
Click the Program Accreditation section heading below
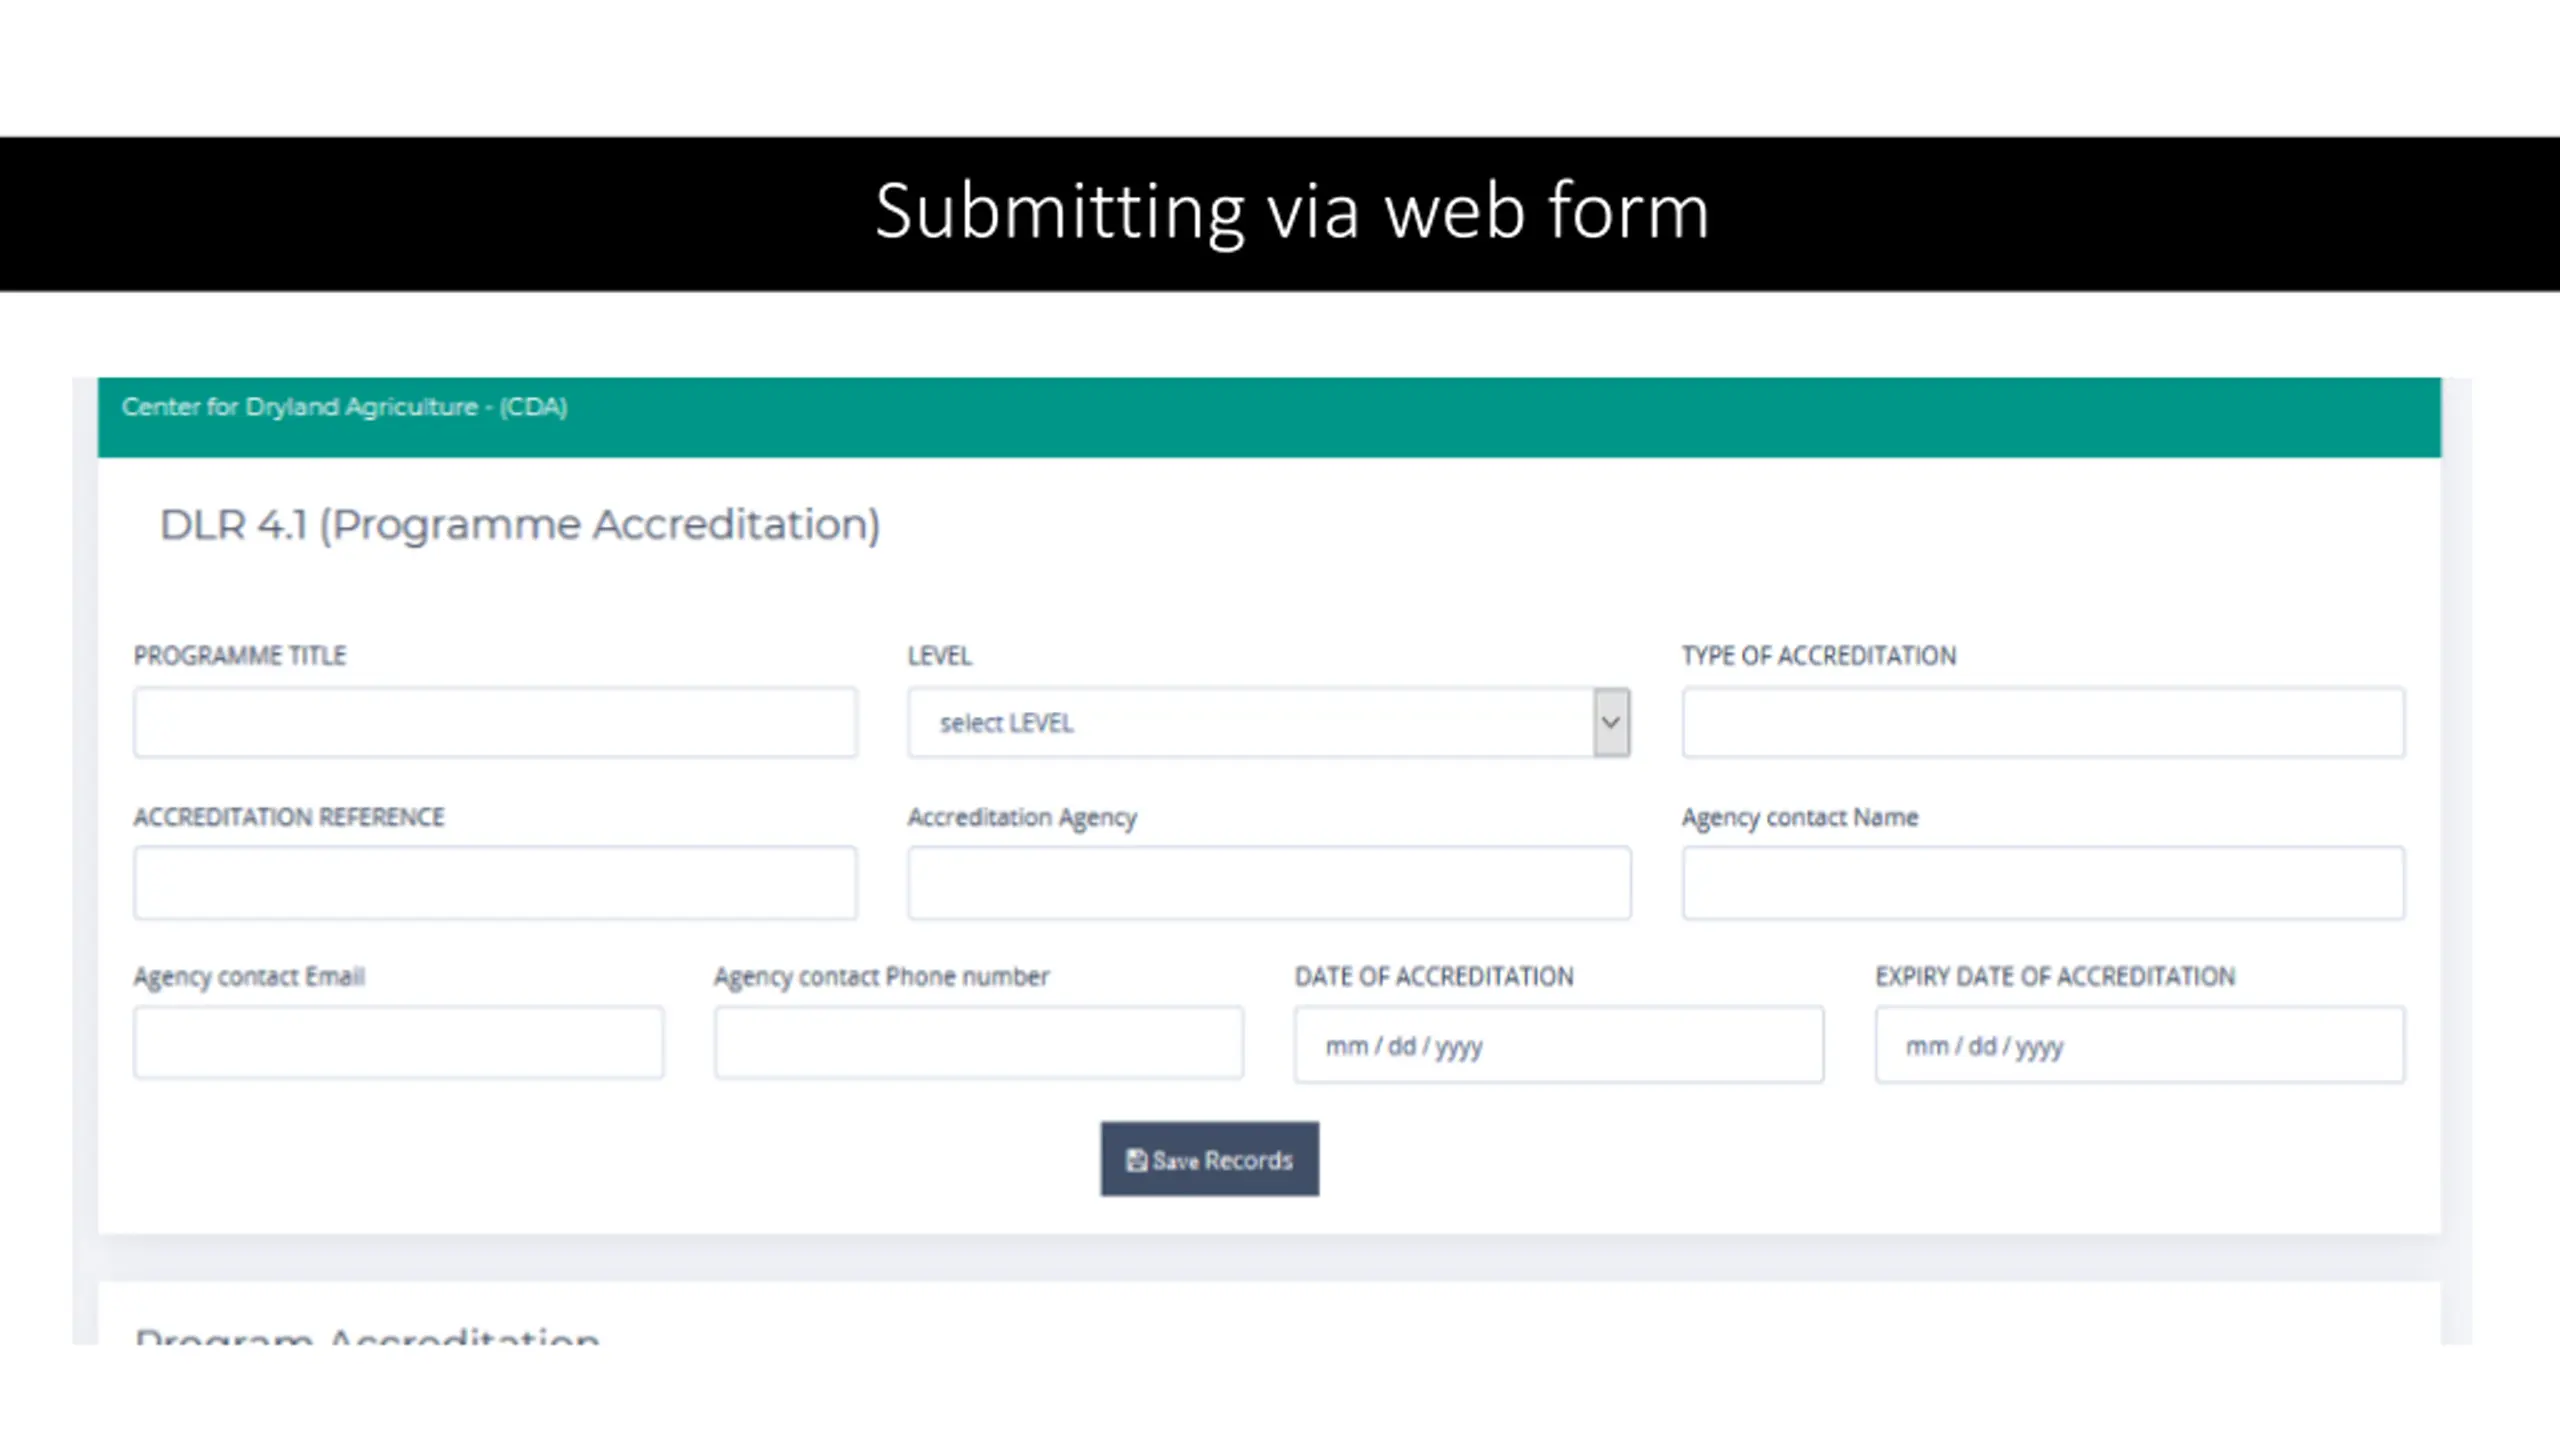point(367,1334)
